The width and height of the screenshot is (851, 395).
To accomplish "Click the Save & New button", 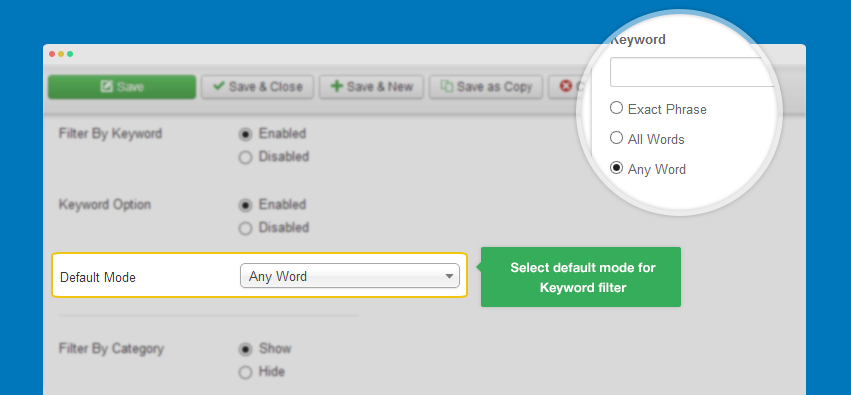I will (x=371, y=87).
